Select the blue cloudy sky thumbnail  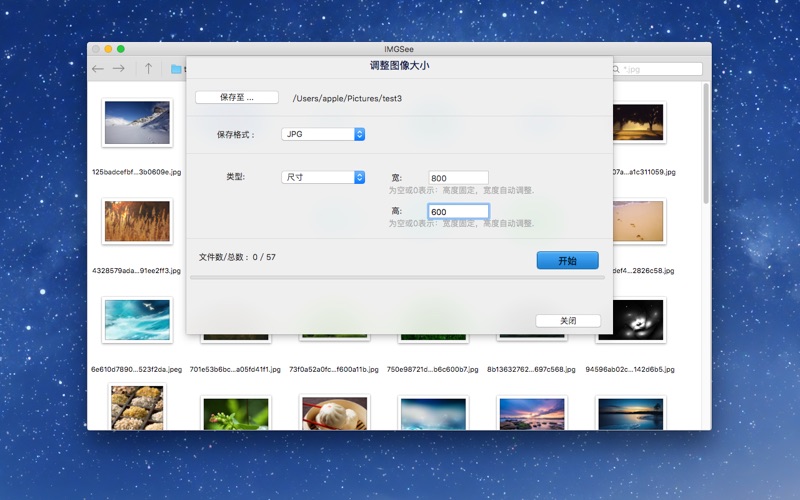tap(433, 413)
